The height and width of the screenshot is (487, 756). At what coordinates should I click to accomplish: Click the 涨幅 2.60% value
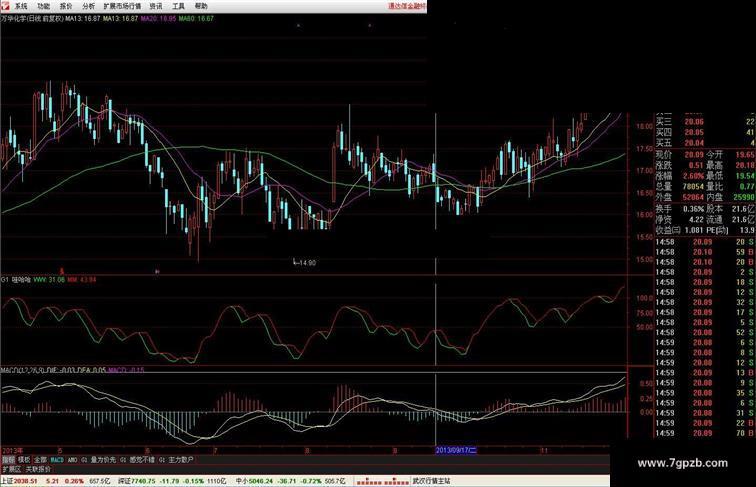pyautogui.click(x=693, y=176)
